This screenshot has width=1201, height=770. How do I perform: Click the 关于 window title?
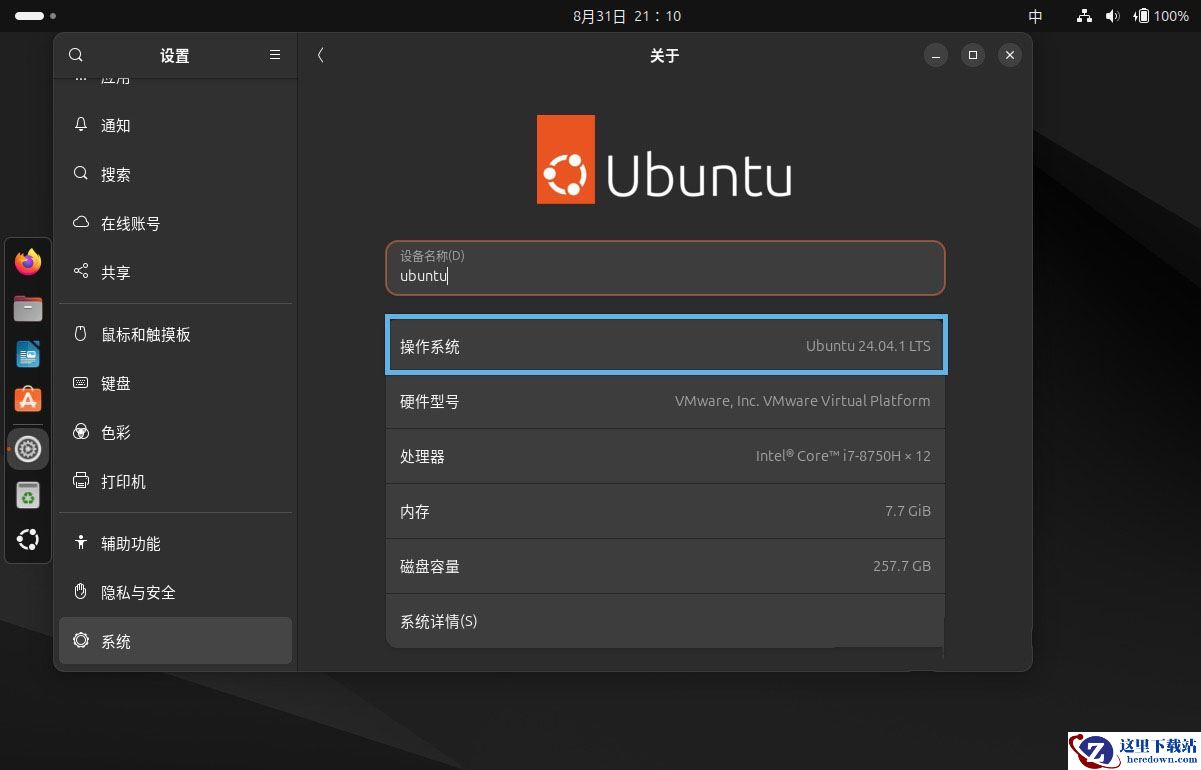[x=664, y=56]
